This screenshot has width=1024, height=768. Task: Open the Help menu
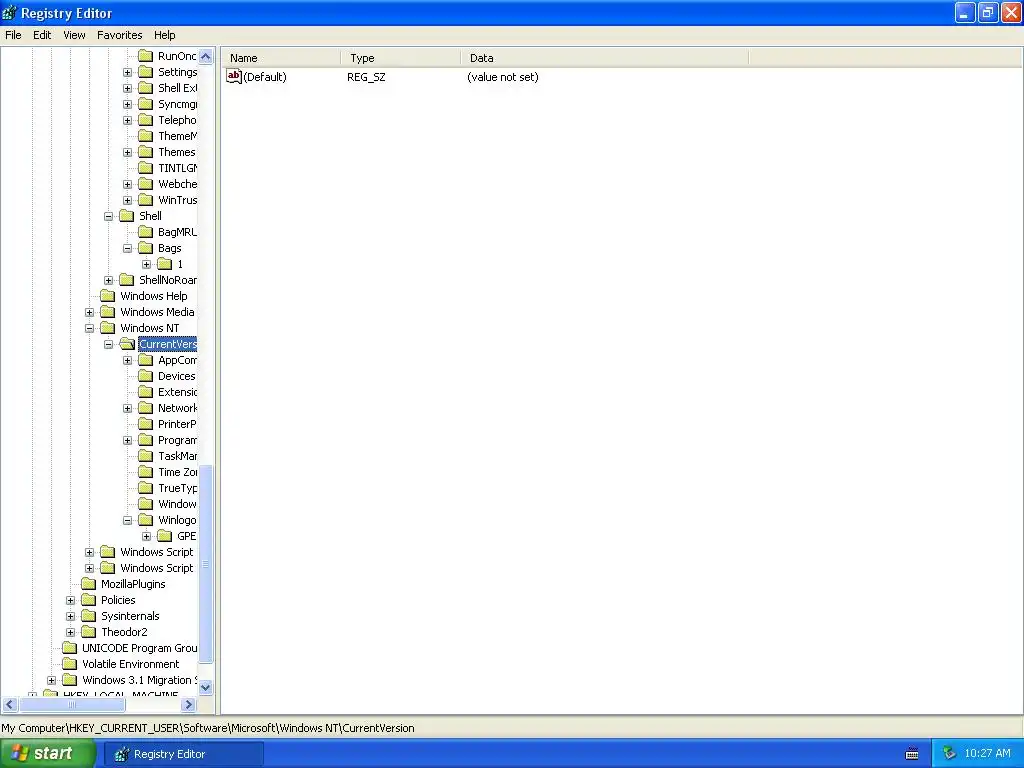pos(165,35)
